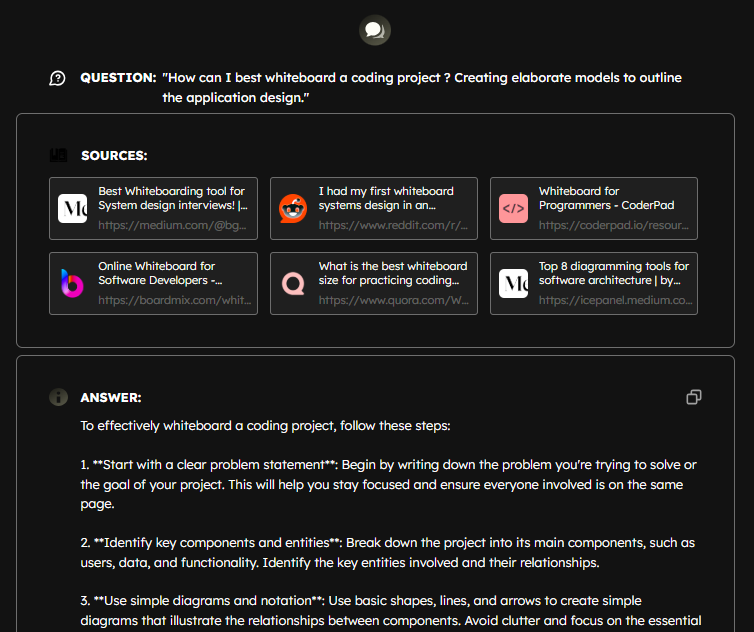Click the 'Identify key components and entities' step

(388, 553)
